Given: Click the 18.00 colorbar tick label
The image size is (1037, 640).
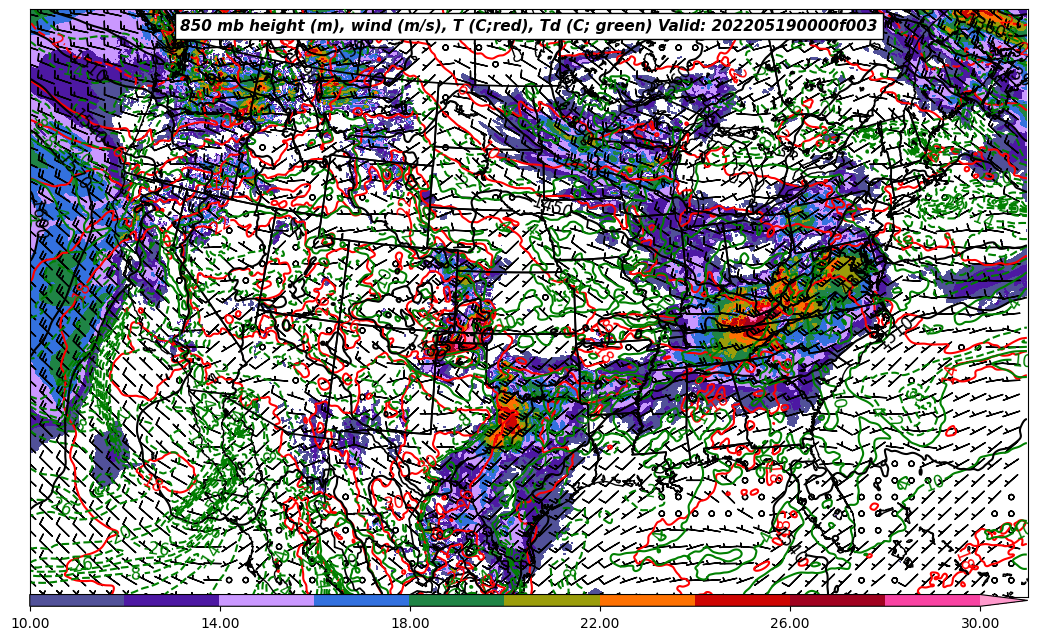Looking at the screenshot, I should coord(409,623).
